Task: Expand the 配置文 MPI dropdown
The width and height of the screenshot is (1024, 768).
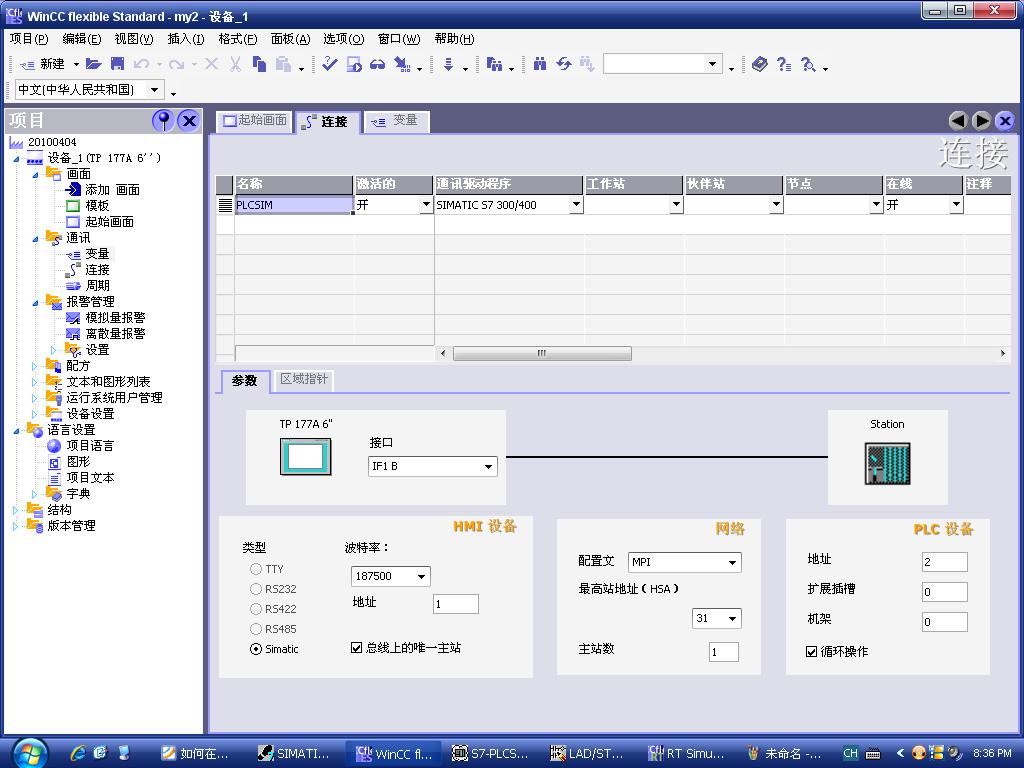Action: click(x=732, y=562)
